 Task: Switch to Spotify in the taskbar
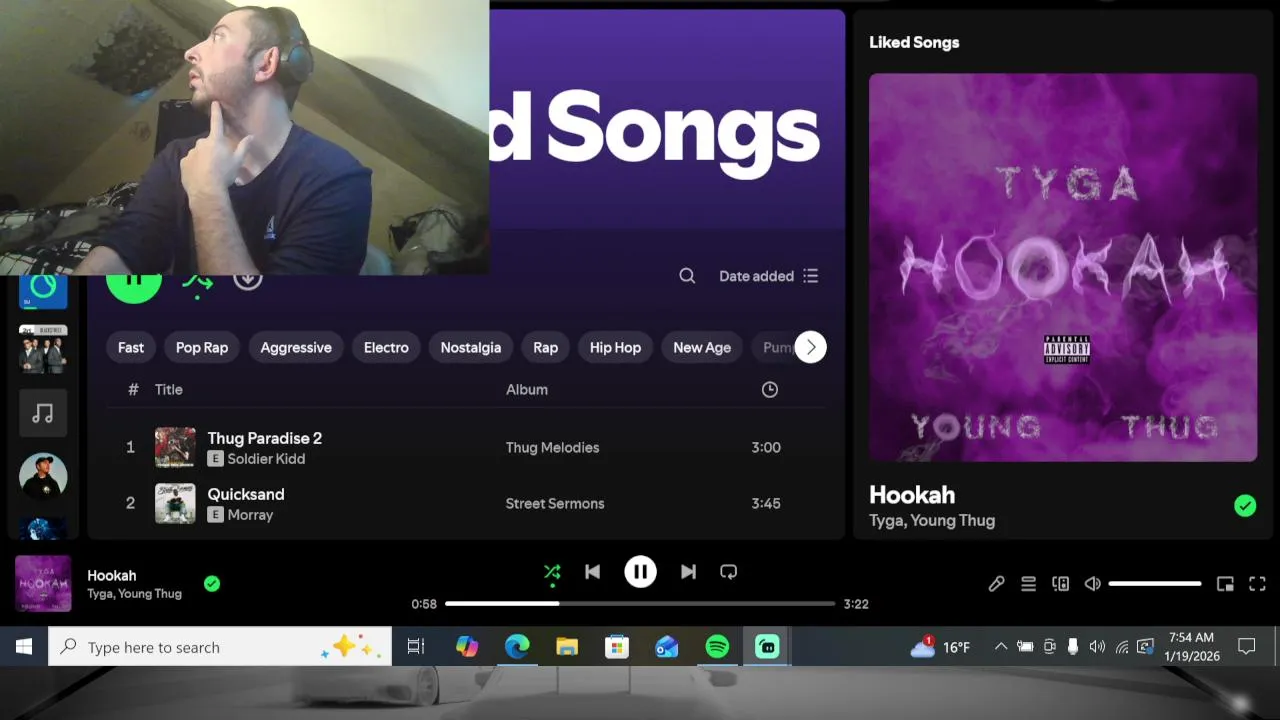[x=717, y=647]
